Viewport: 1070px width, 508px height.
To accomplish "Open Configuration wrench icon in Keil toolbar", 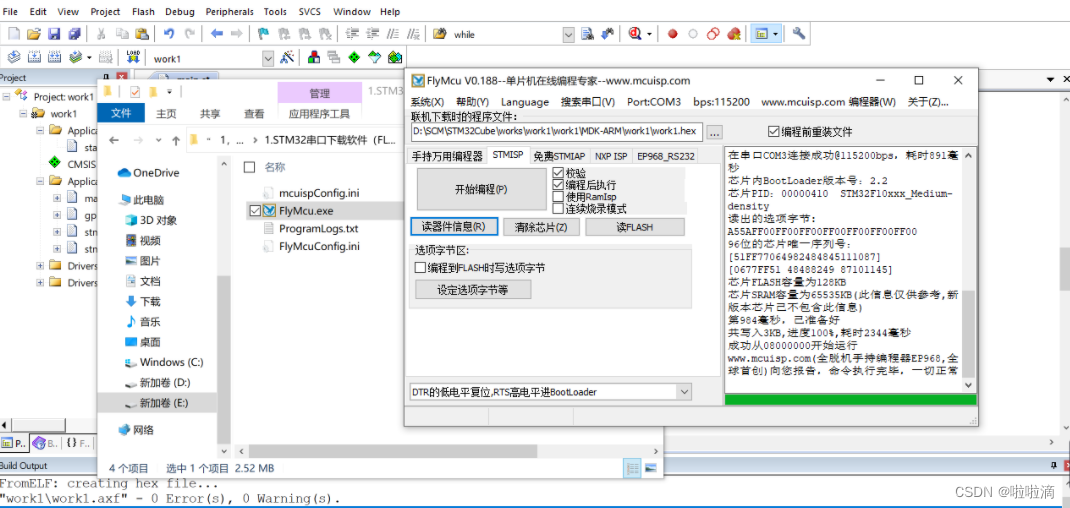I will pos(799,33).
